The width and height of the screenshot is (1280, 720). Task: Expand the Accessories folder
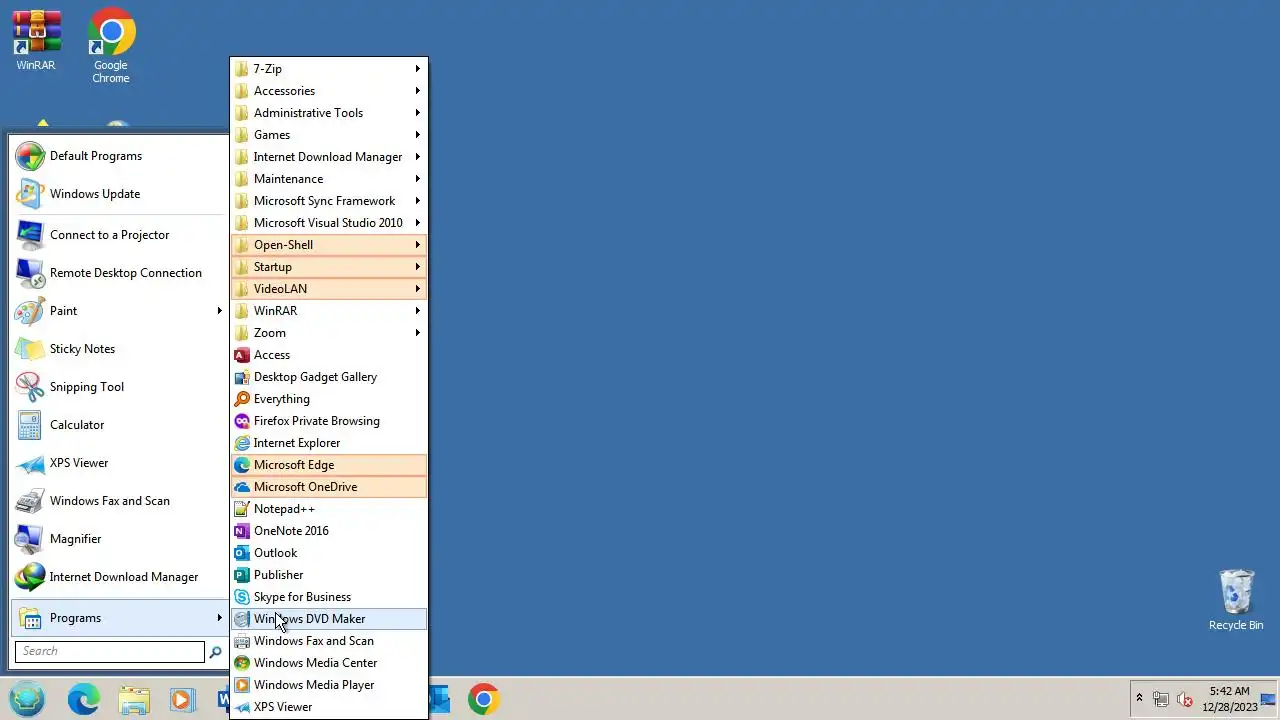329,91
